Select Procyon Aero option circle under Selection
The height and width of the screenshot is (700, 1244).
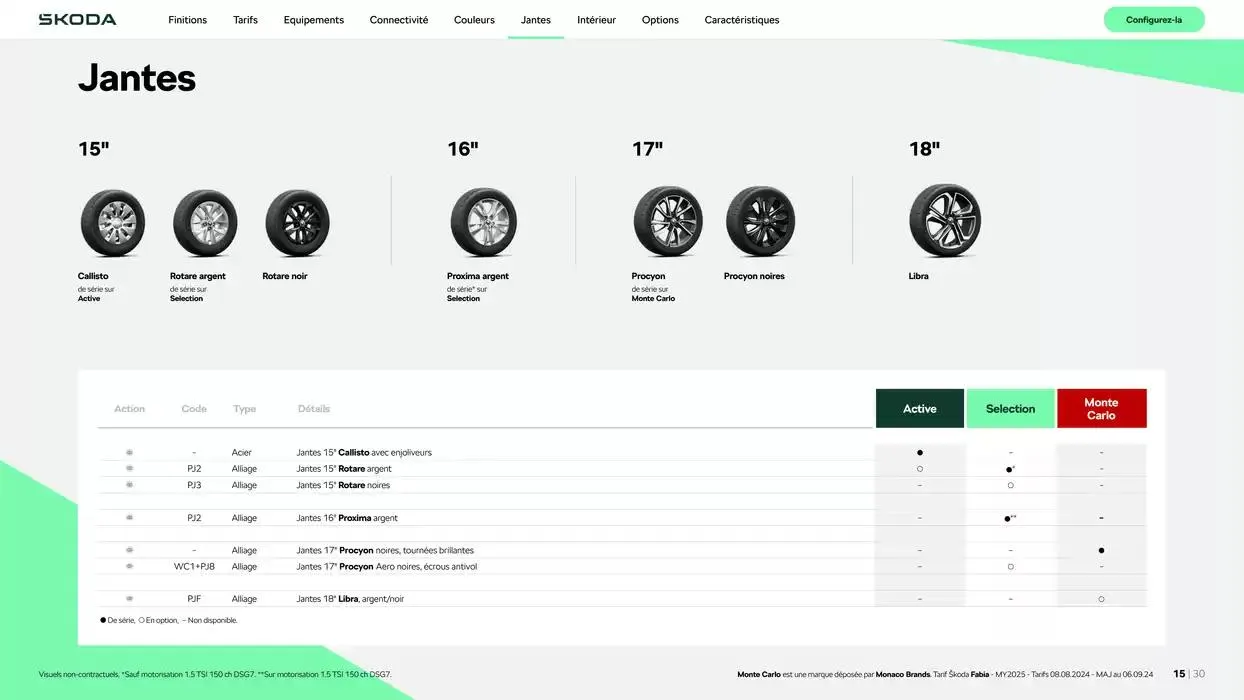[x=1010, y=567]
